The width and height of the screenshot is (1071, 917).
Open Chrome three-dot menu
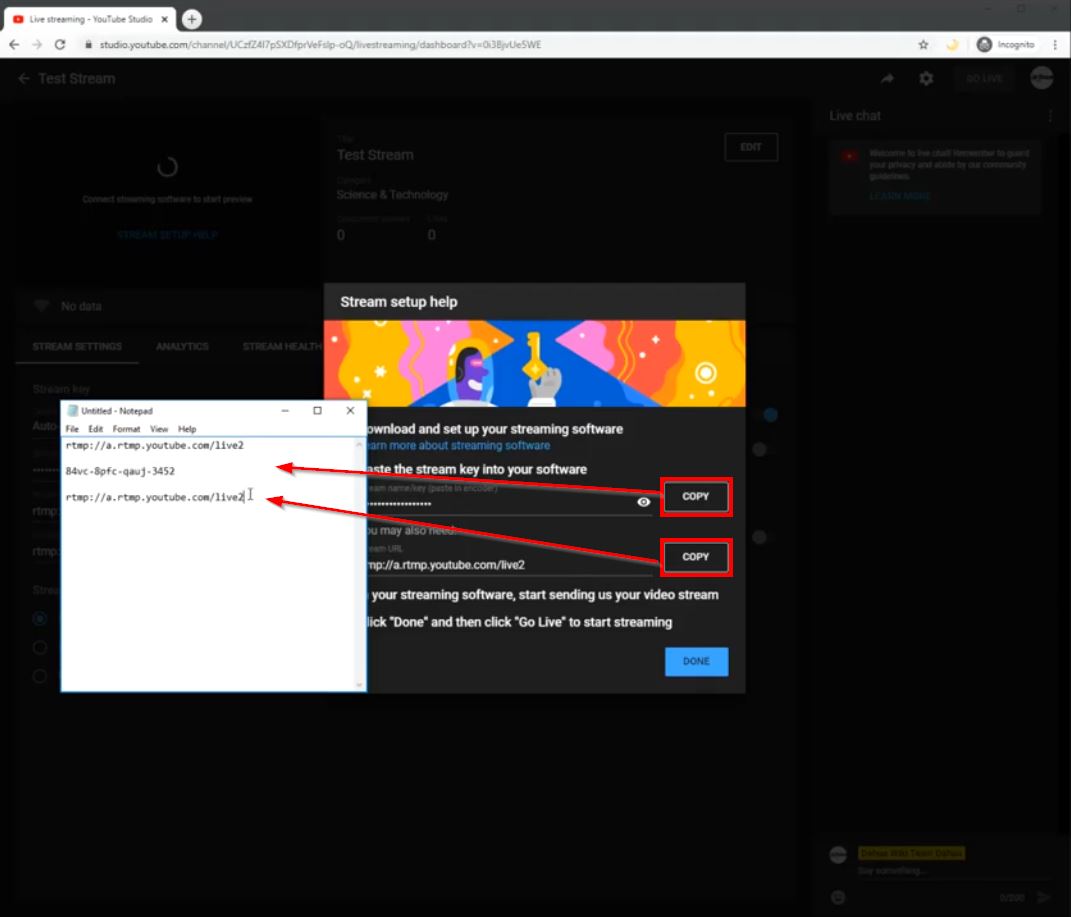tap(1055, 44)
